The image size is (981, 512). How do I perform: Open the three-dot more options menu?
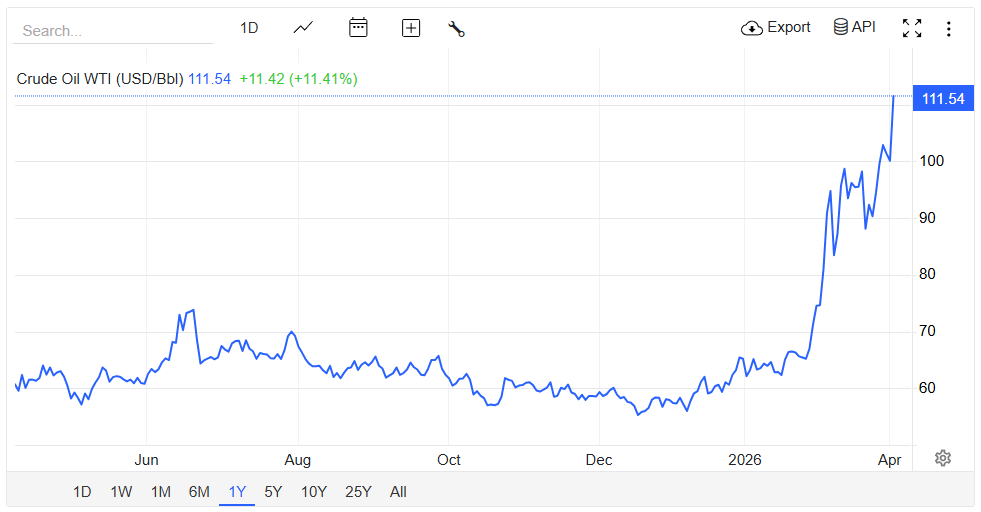[948, 29]
